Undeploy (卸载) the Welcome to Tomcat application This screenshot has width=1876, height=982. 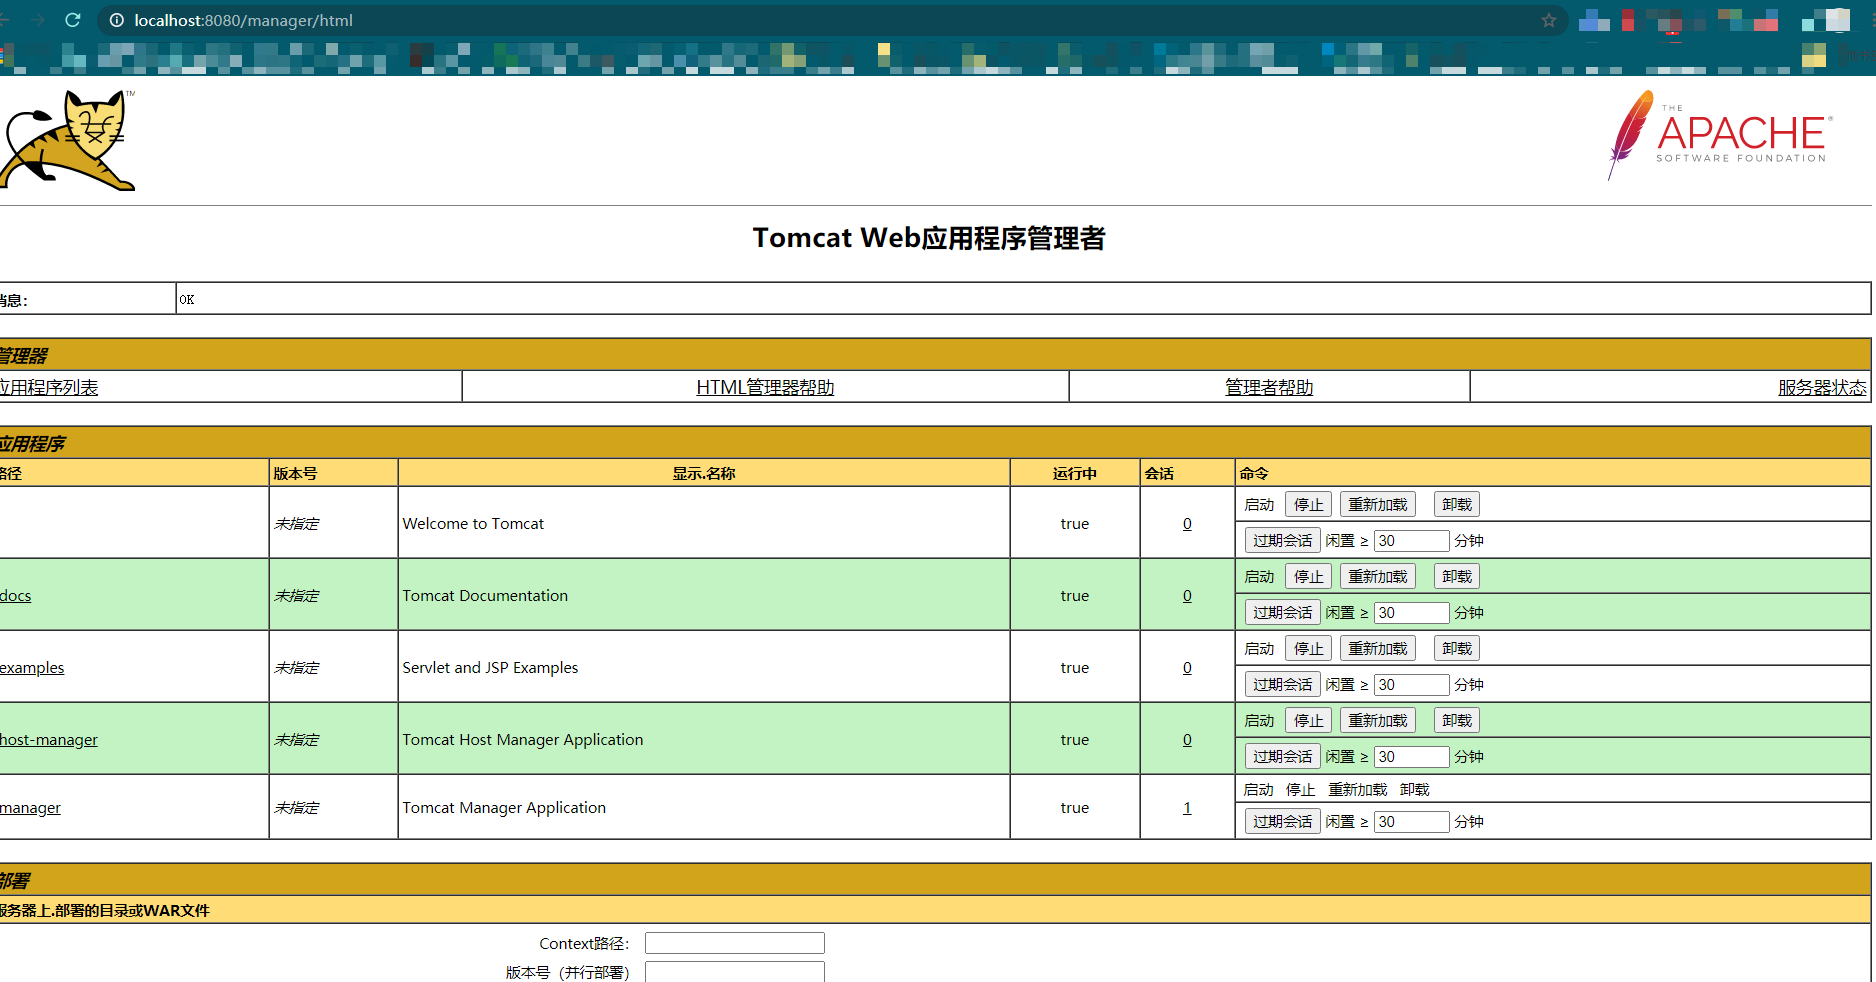(x=1457, y=505)
